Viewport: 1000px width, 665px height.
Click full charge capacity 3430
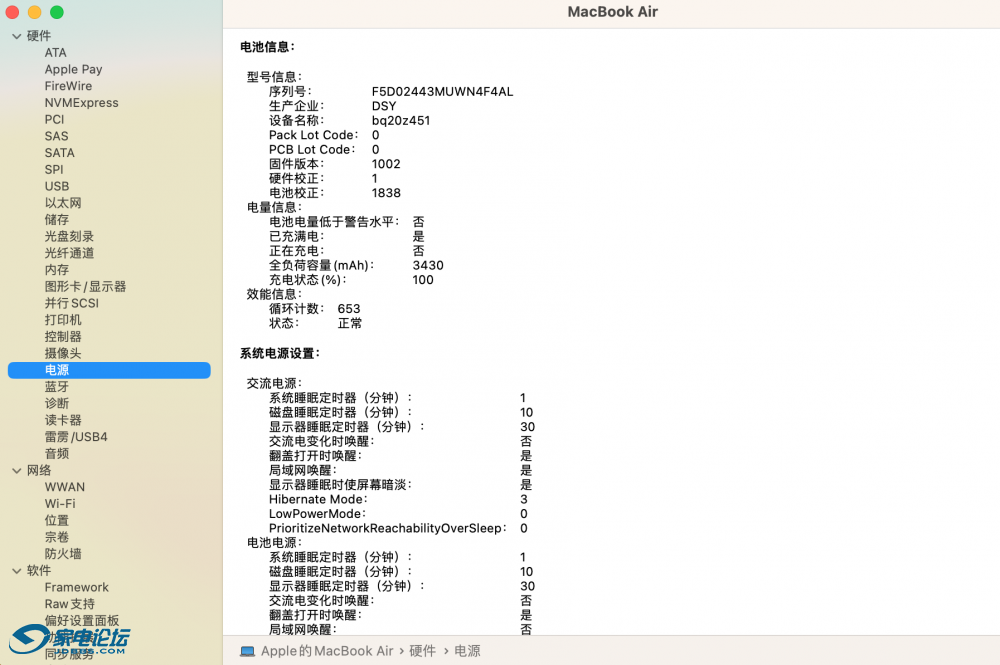pyautogui.click(x=428, y=266)
